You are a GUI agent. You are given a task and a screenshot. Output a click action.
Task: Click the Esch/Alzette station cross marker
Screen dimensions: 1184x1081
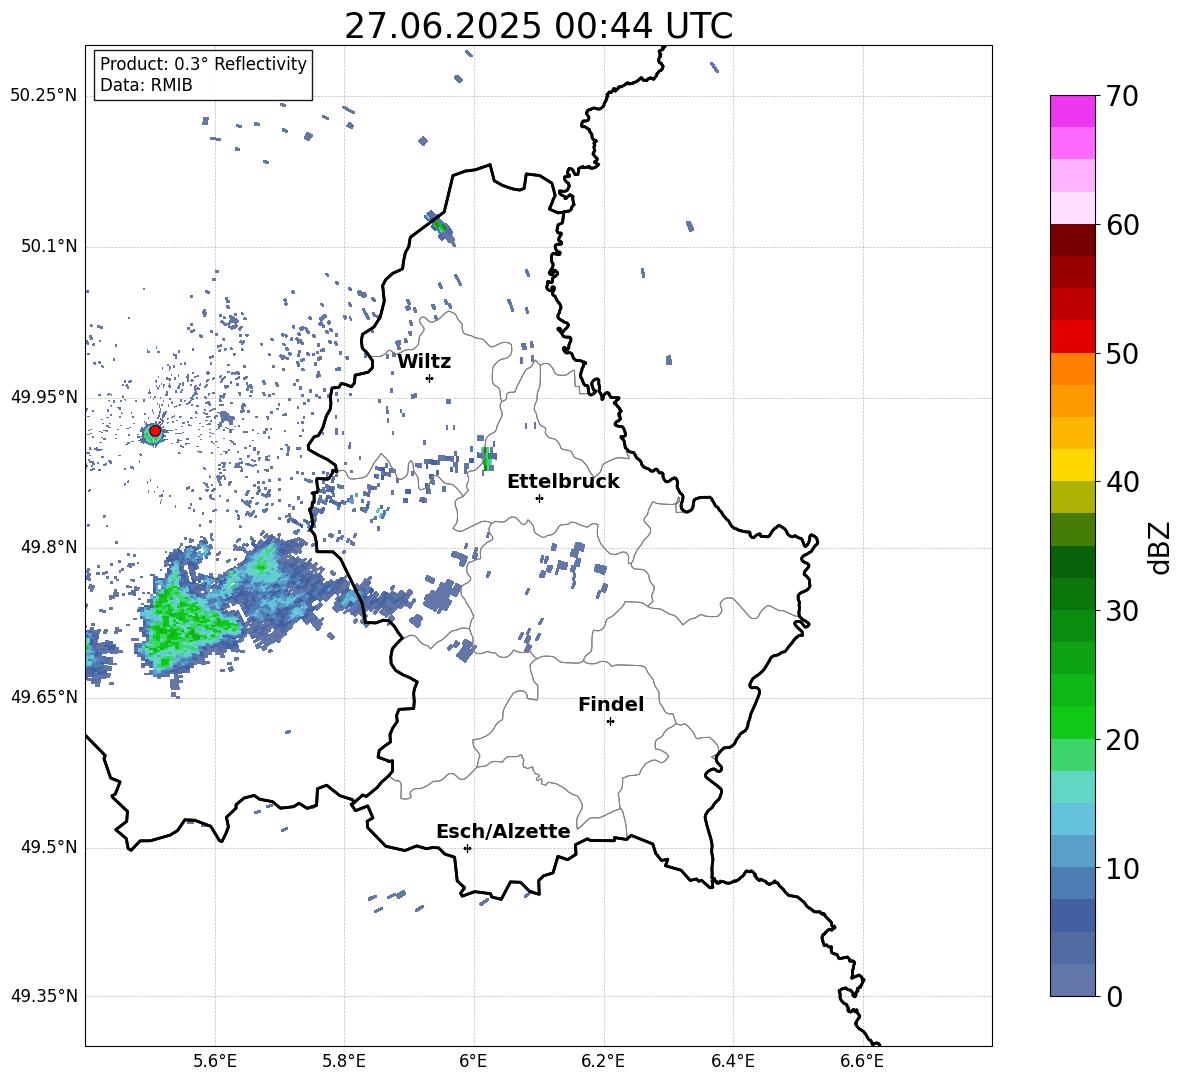(x=467, y=848)
